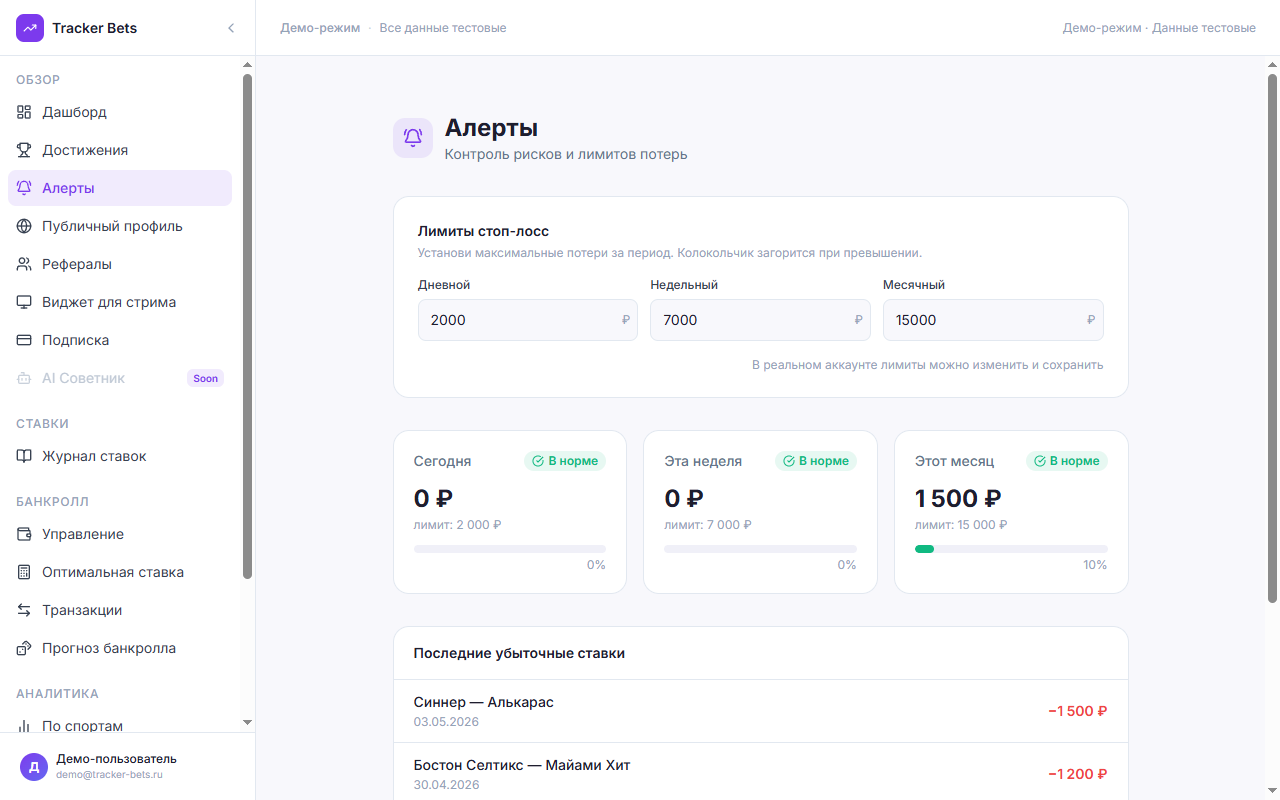The width and height of the screenshot is (1280, 800).
Task: Go to Транзакции
Action: (120, 610)
